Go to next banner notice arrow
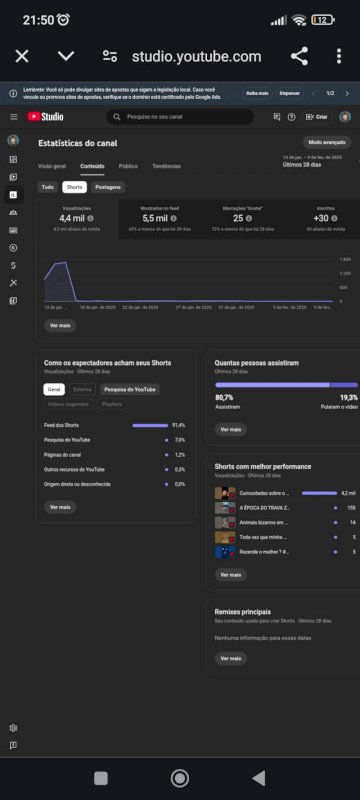Viewport: 360px width, 800px height. (x=347, y=93)
